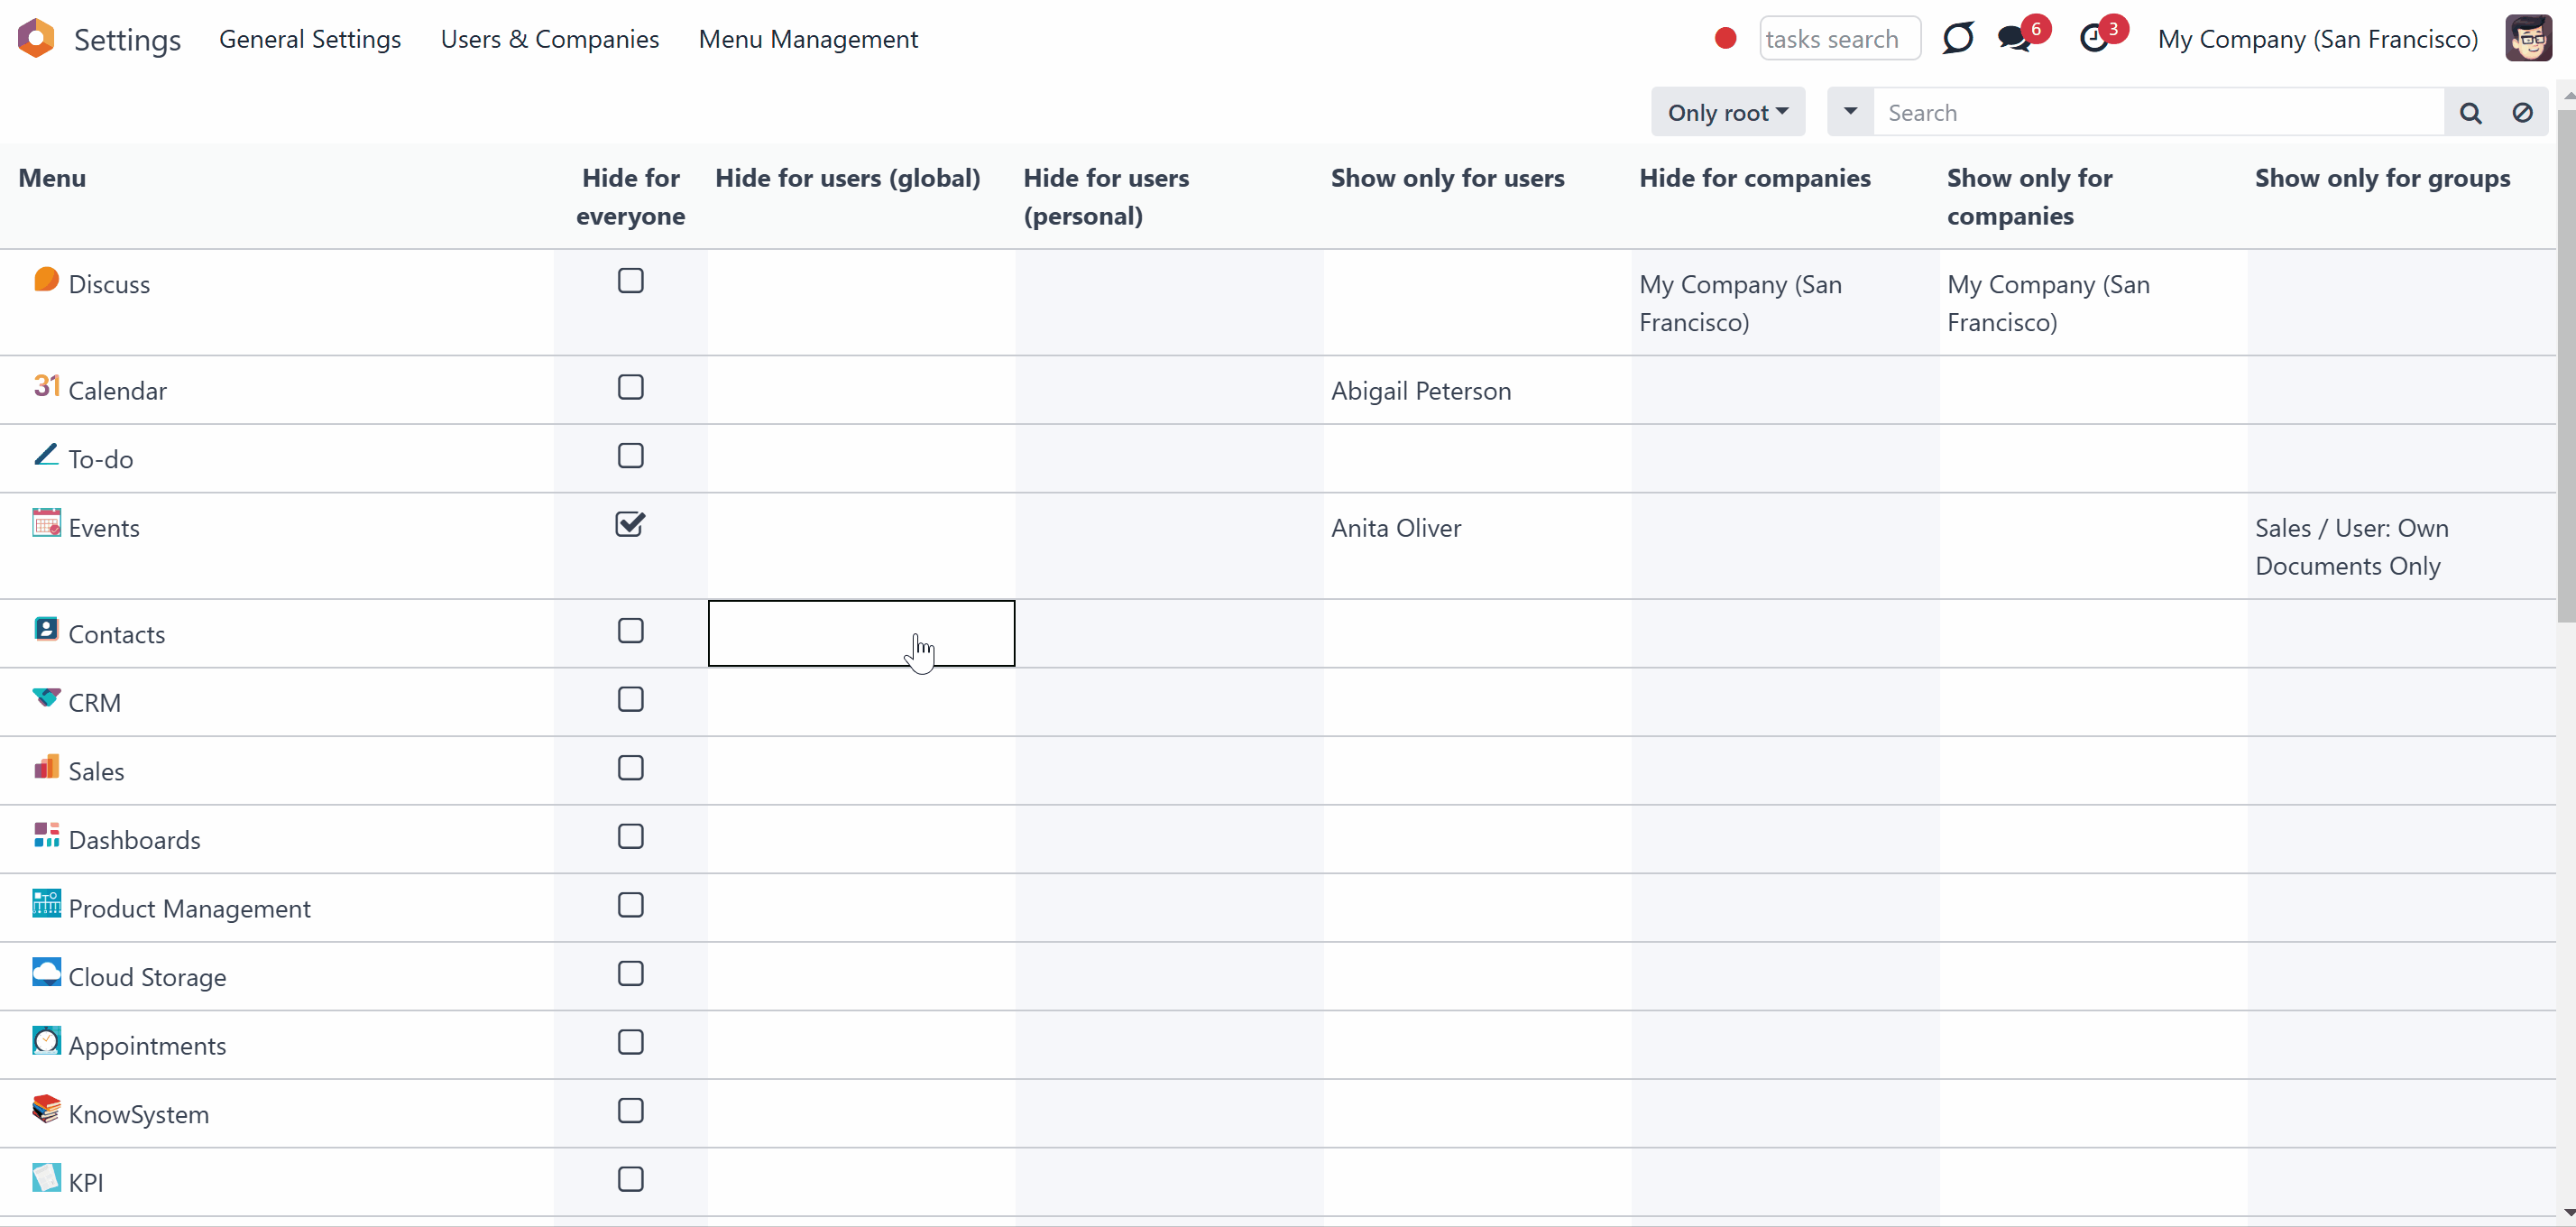Expand the search options caret
This screenshot has width=2576, height=1227.
click(1850, 112)
